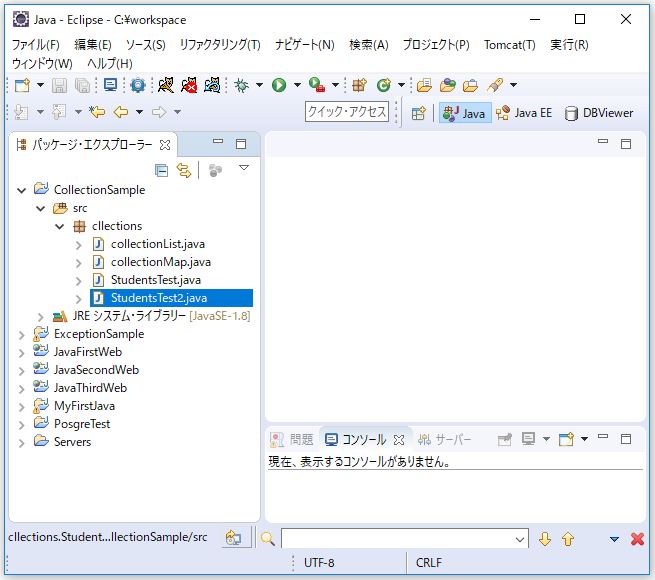Collapse all in Package Explorer
The width and height of the screenshot is (655, 580).
point(161,170)
